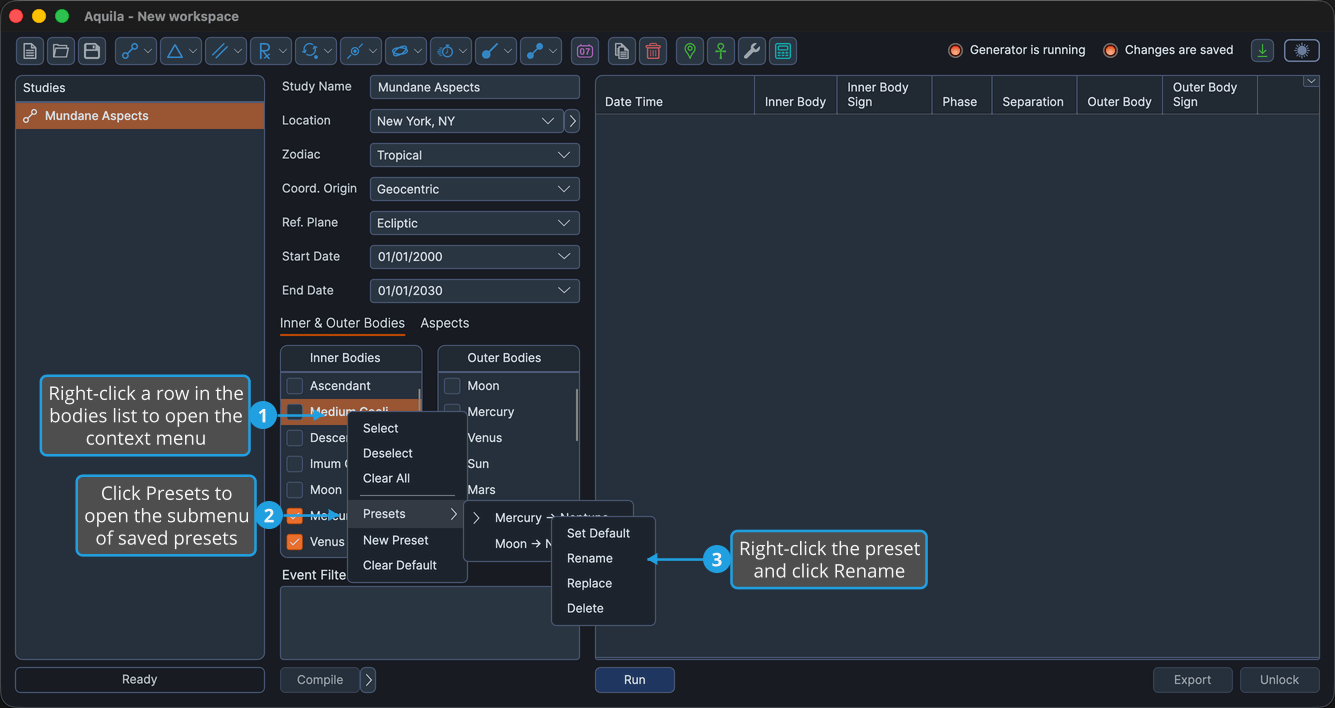The height and width of the screenshot is (708, 1335).
Task: Open the Coord. Origin Geocentric dropdown
Action: [x=475, y=189]
